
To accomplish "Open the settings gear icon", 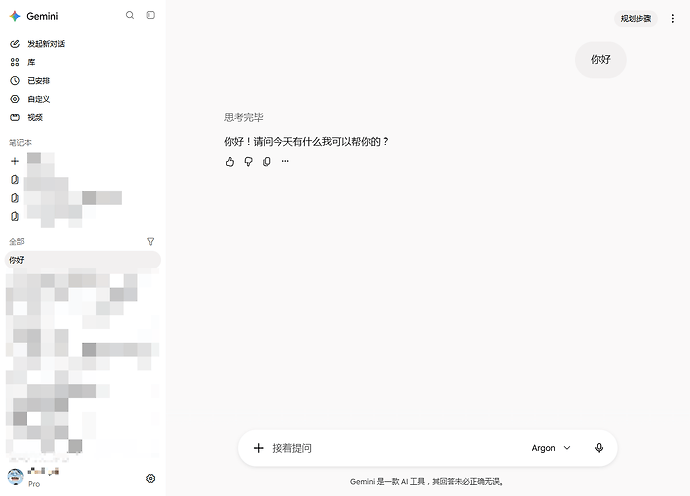I will pyautogui.click(x=150, y=478).
